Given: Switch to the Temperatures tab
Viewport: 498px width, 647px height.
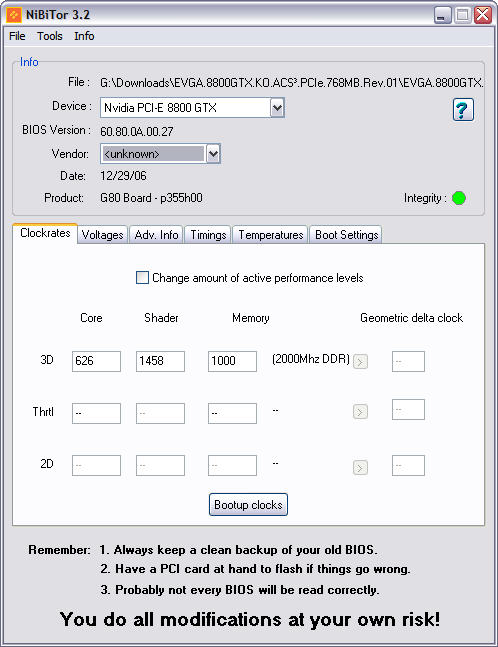Looking at the screenshot, I should pyautogui.click(x=270, y=235).
